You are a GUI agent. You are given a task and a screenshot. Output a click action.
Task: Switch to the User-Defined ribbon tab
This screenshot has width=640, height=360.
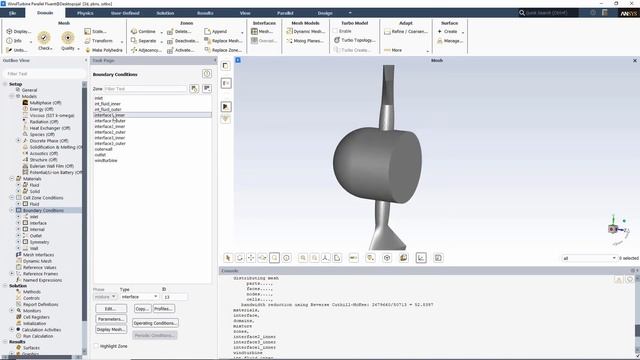pyautogui.click(x=125, y=13)
